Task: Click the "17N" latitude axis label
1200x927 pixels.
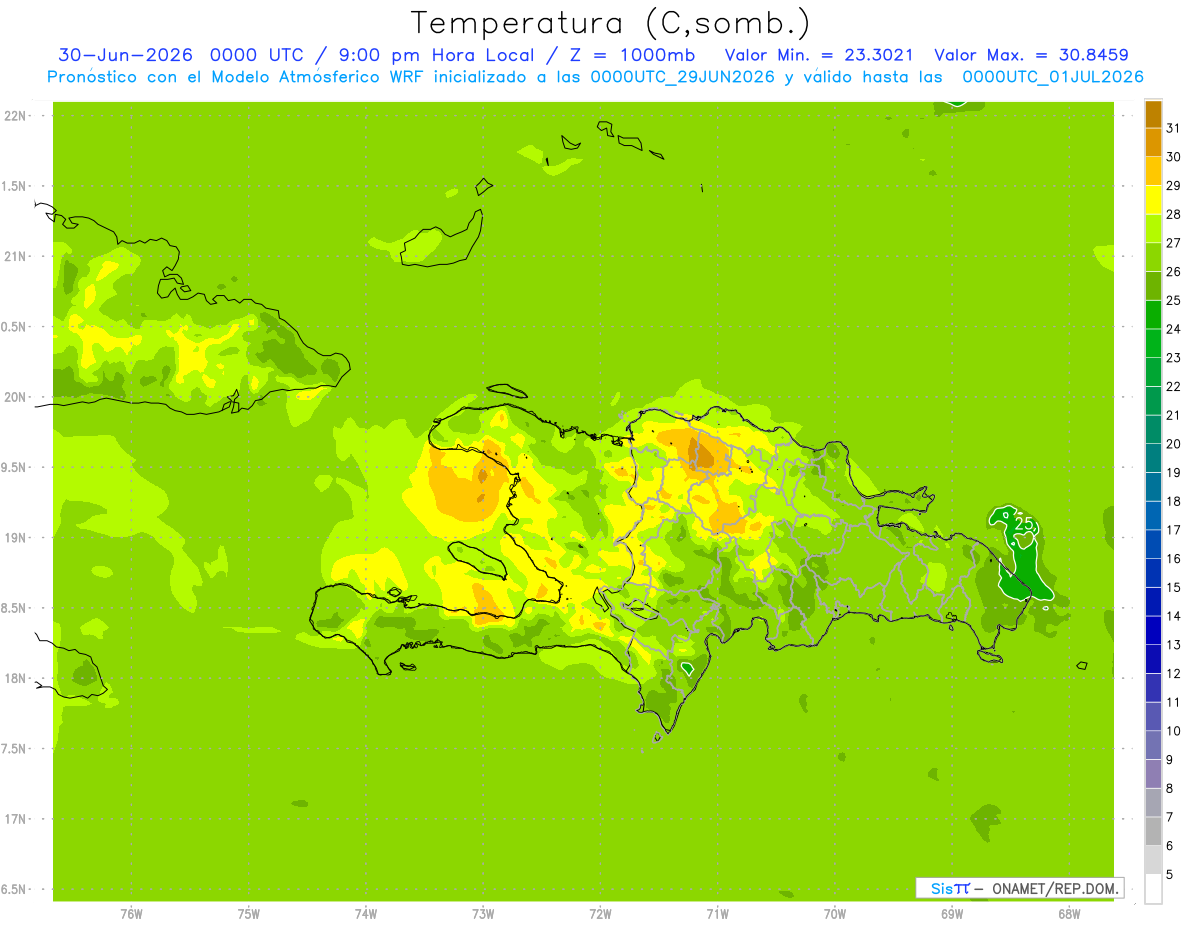Action: [x=15, y=819]
